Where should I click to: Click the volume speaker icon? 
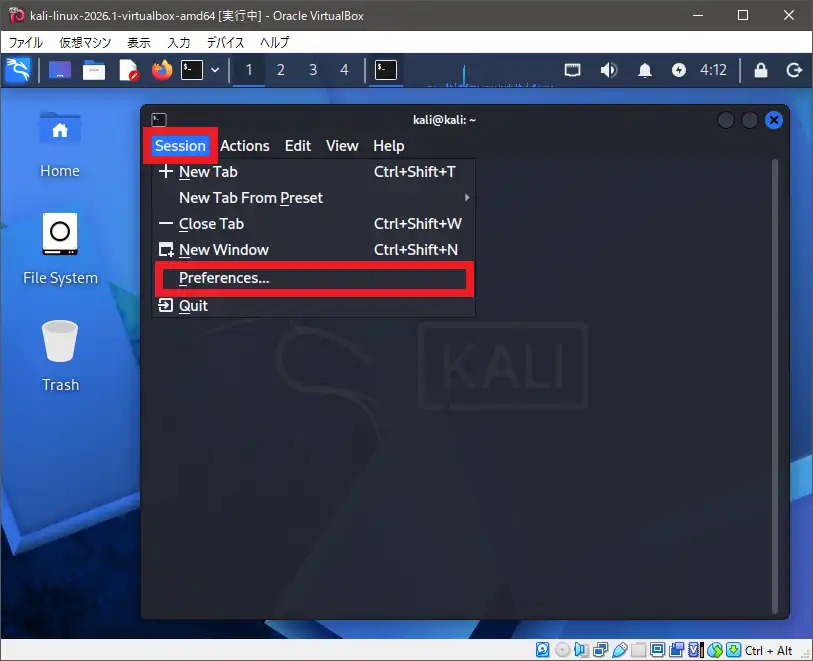[608, 70]
